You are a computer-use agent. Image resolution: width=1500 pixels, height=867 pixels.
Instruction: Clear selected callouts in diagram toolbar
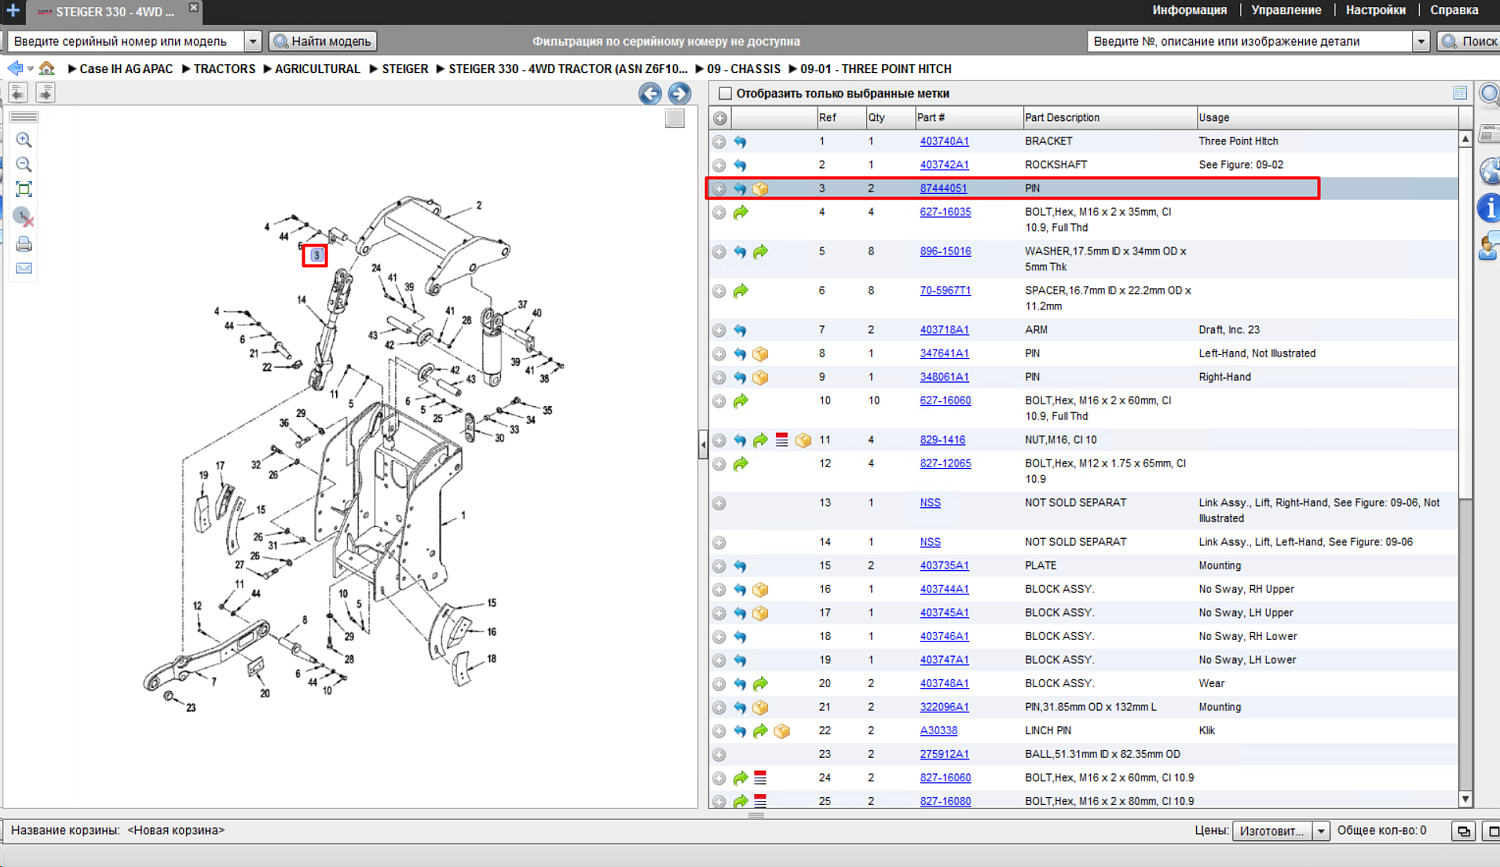pos(24,217)
